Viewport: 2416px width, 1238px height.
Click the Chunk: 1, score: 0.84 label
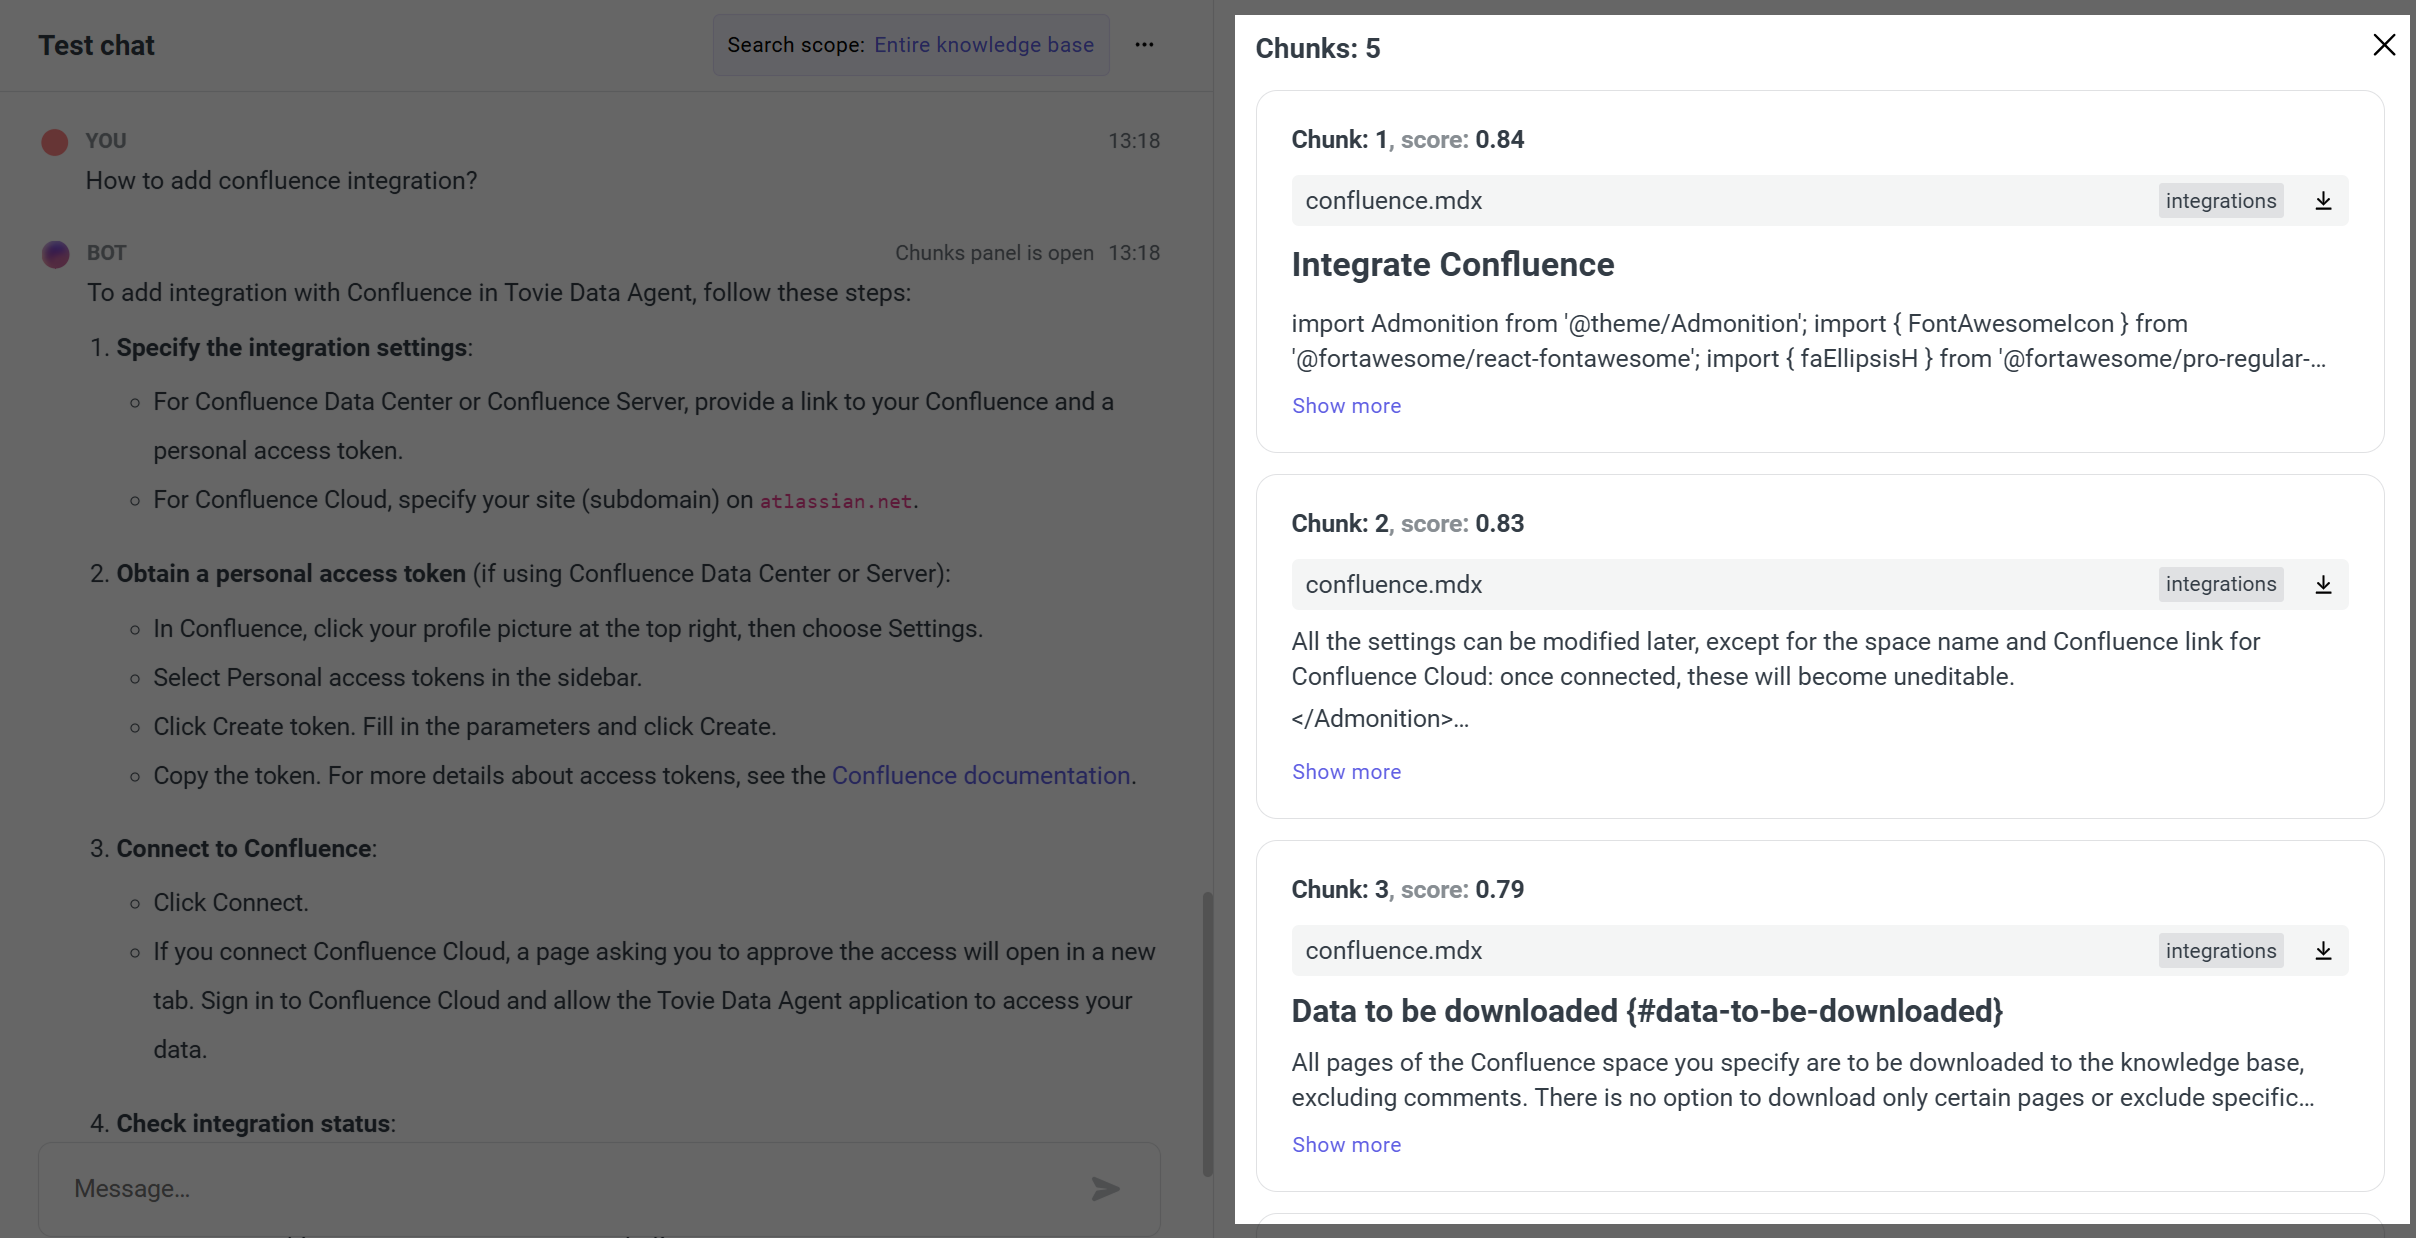pos(1408,140)
